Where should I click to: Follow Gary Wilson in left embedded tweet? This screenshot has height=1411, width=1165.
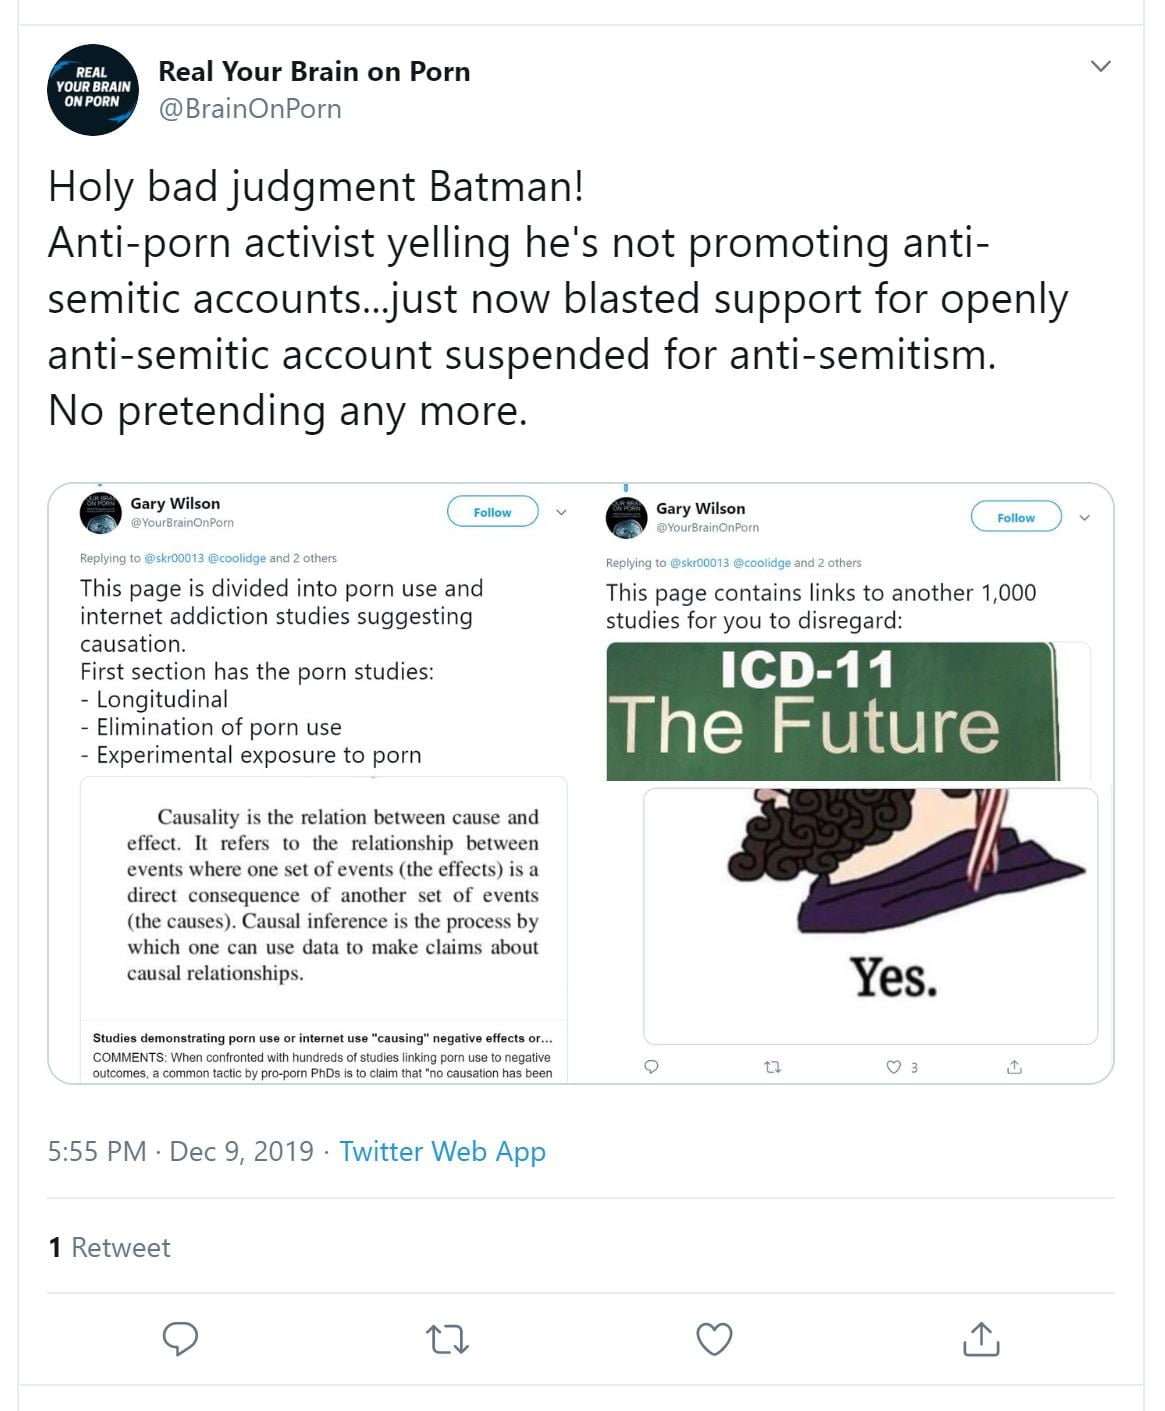point(492,512)
